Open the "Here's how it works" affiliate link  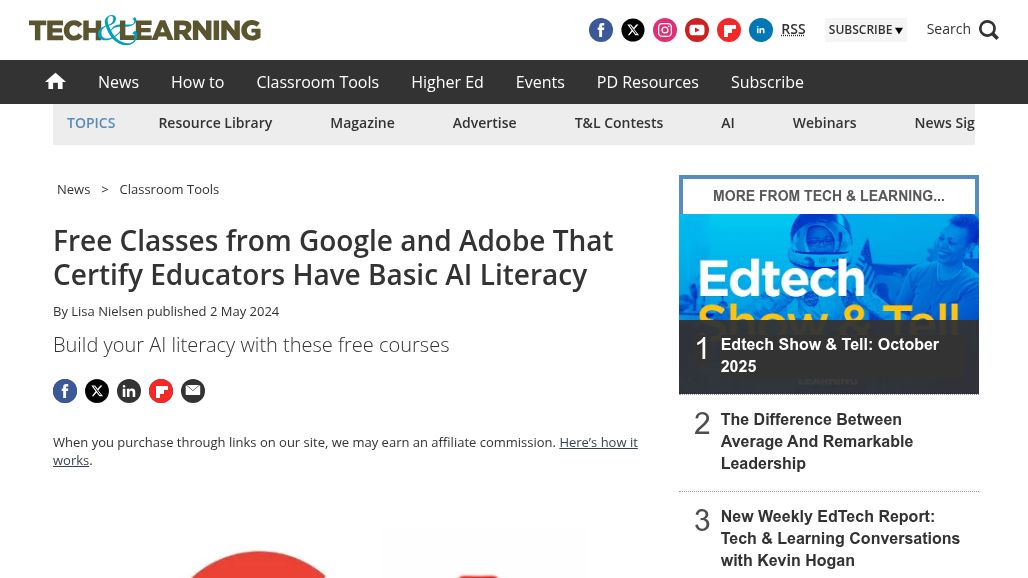point(598,442)
